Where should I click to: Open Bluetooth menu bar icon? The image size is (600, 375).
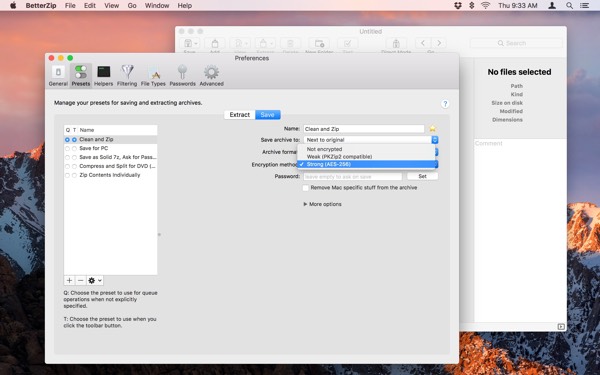[471, 5]
